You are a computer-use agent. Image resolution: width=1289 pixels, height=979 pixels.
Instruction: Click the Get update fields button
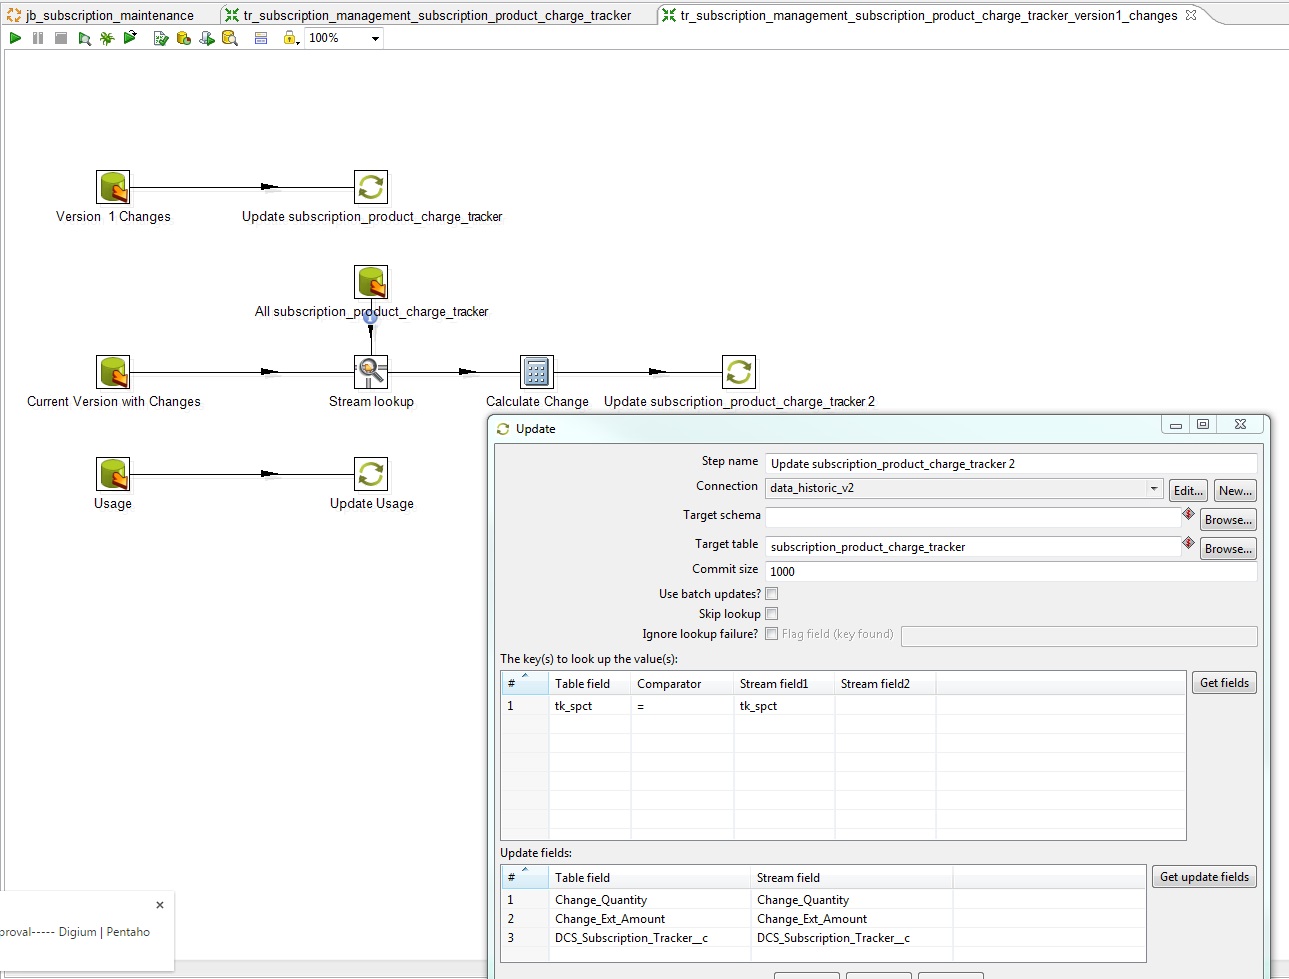(x=1204, y=877)
